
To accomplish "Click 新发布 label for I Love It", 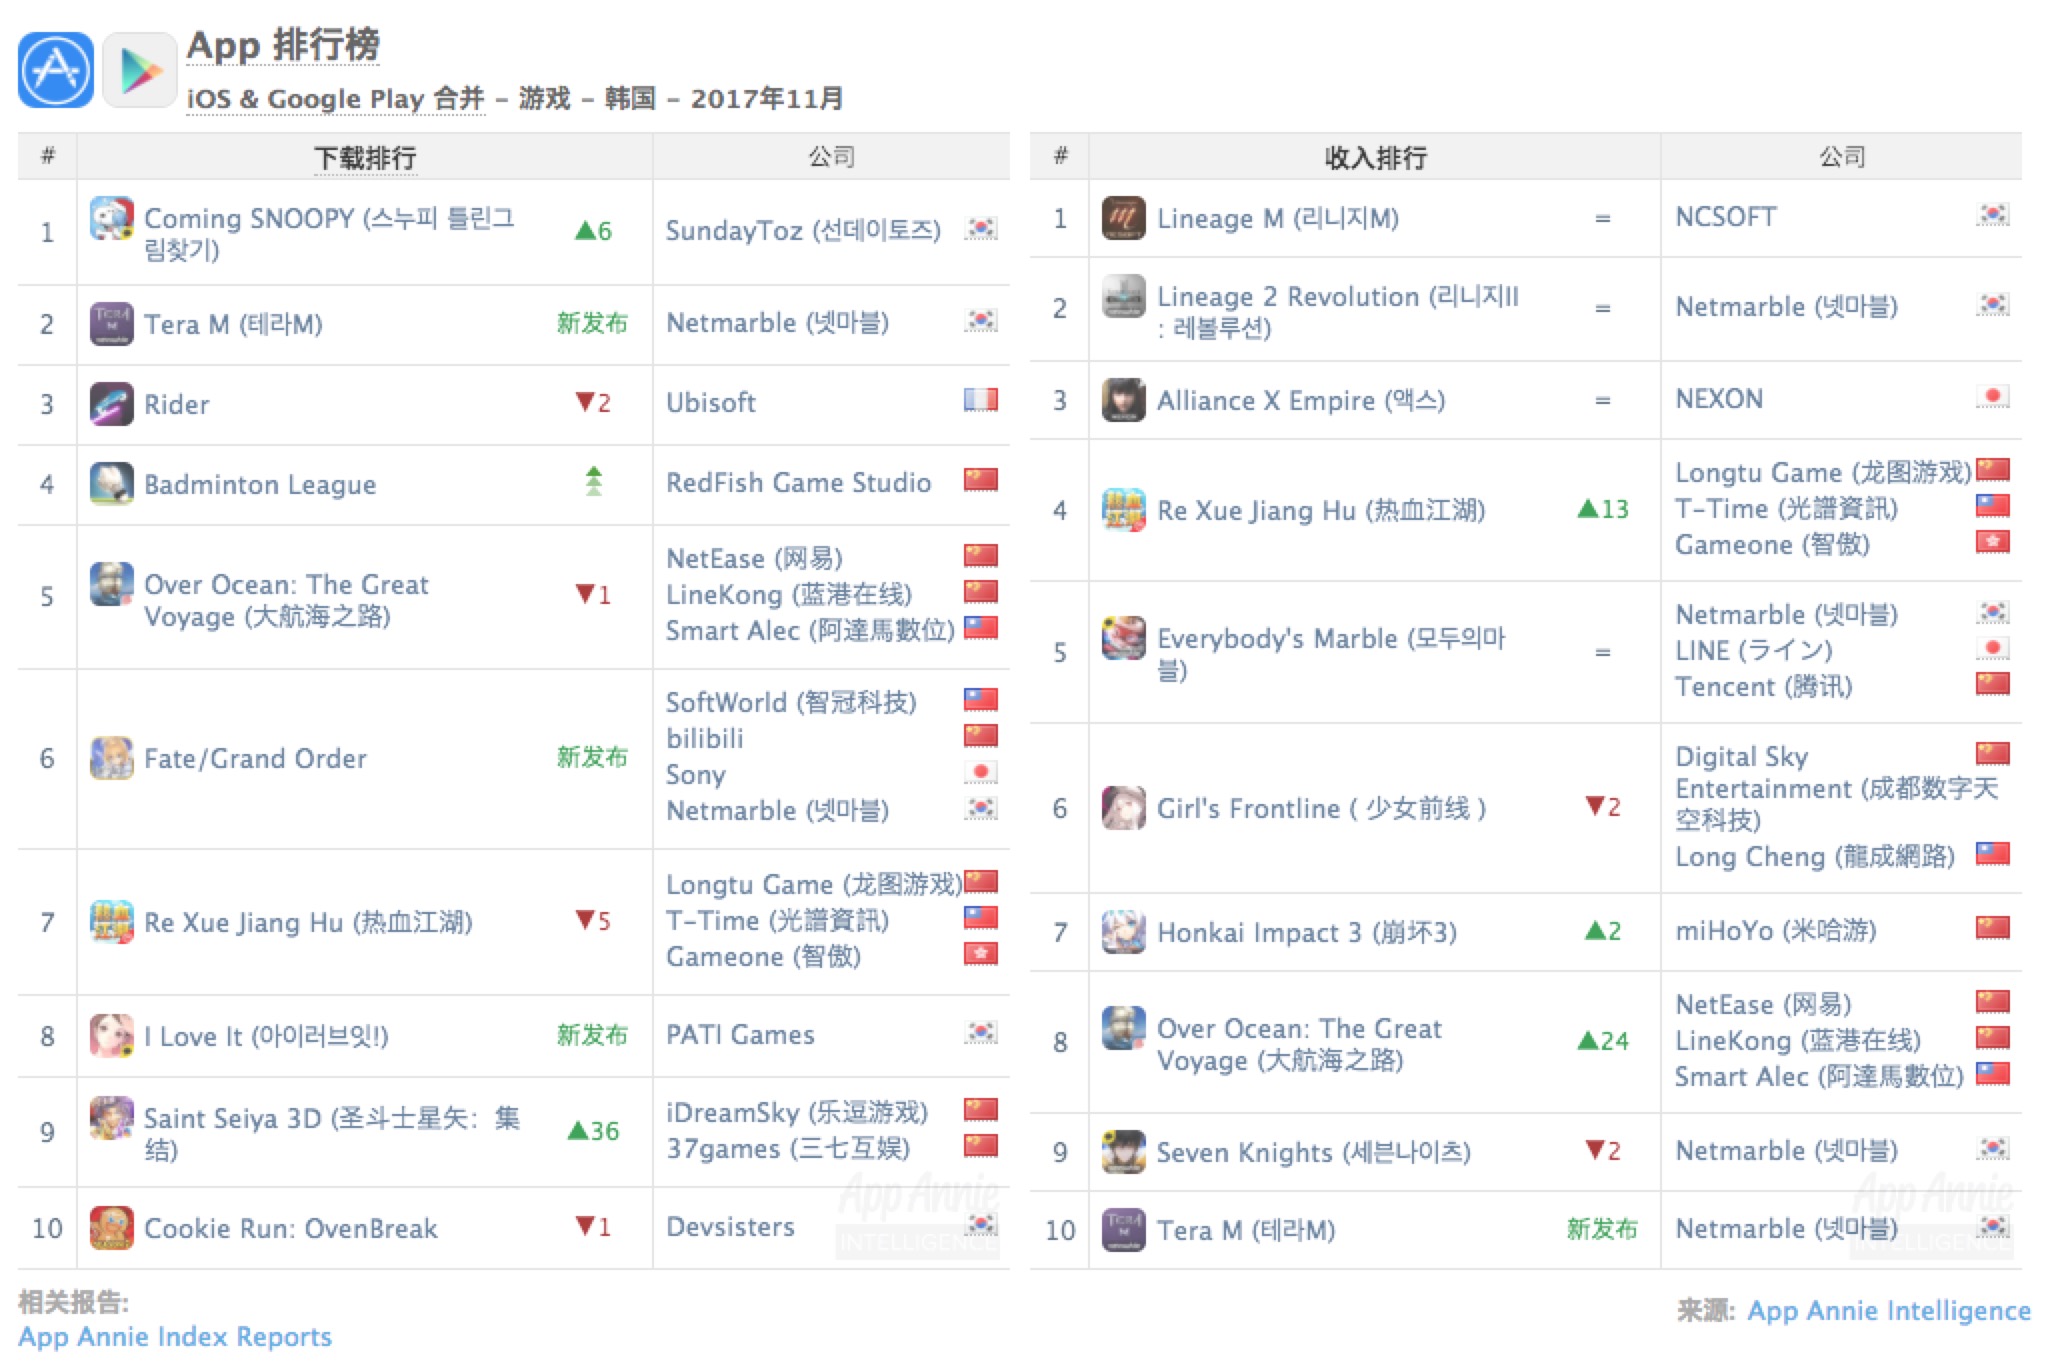I will (592, 1035).
